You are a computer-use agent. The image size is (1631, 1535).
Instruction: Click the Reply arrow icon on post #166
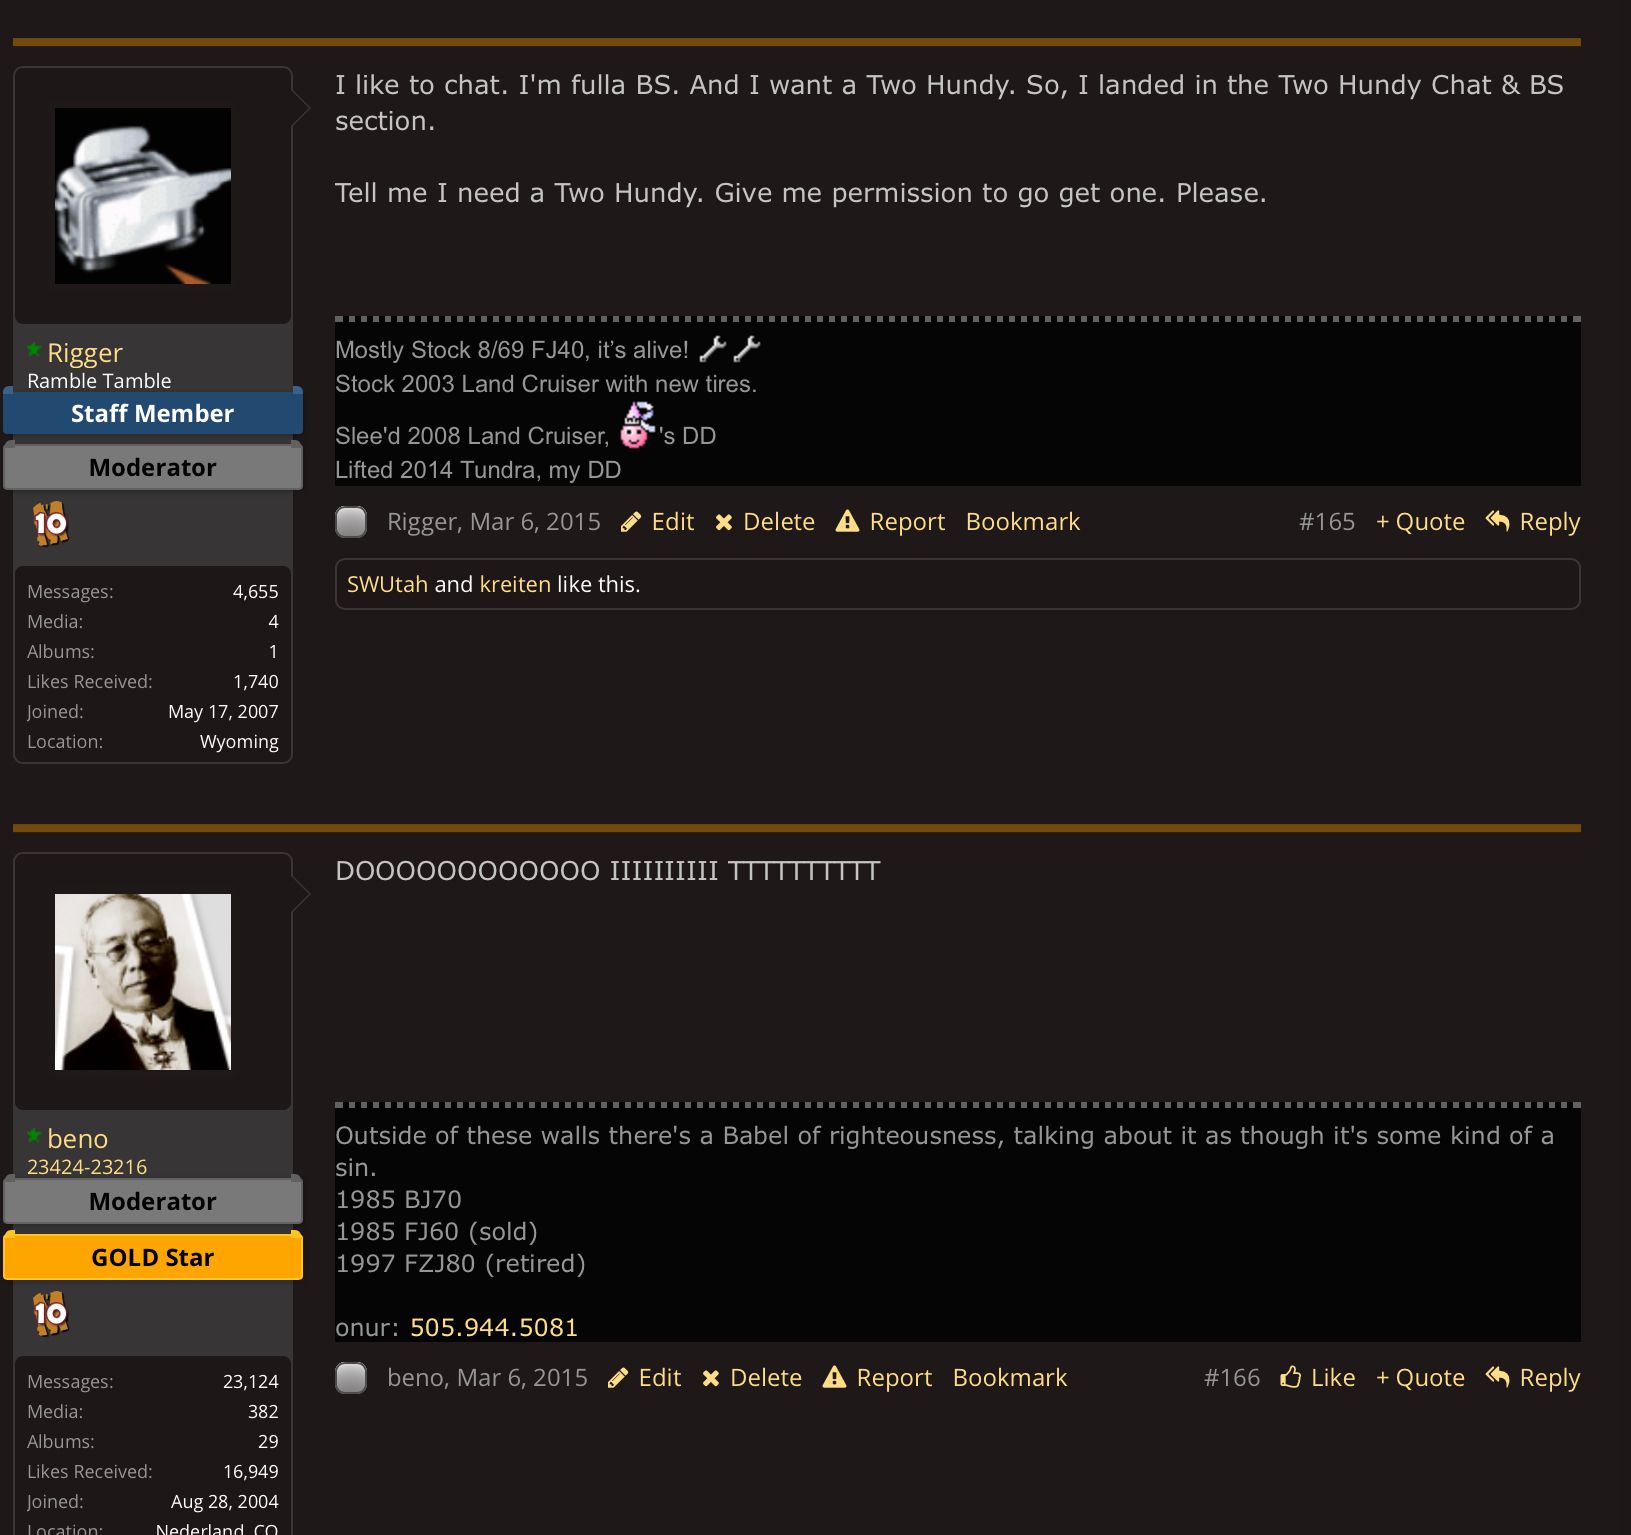pyautogui.click(x=1497, y=1377)
